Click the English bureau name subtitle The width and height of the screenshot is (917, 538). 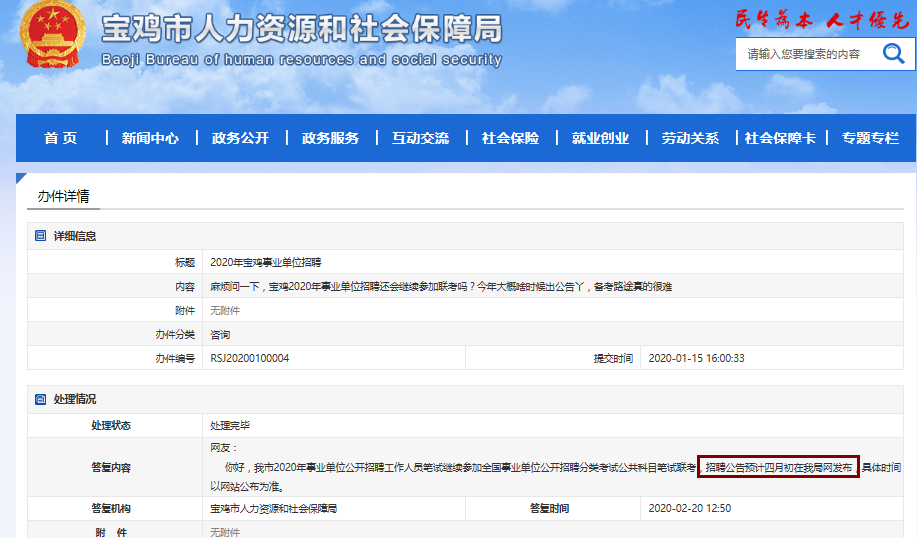click(x=302, y=59)
